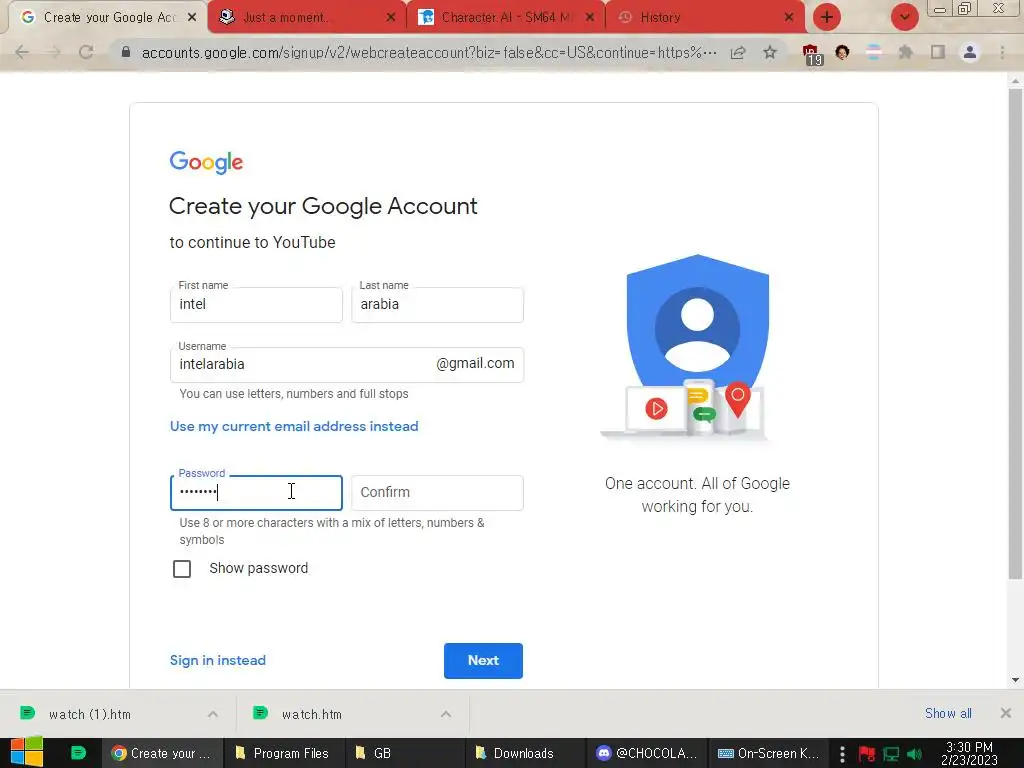1024x768 pixels.
Task: Go back using the browser back arrow
Action: point(22,52)
